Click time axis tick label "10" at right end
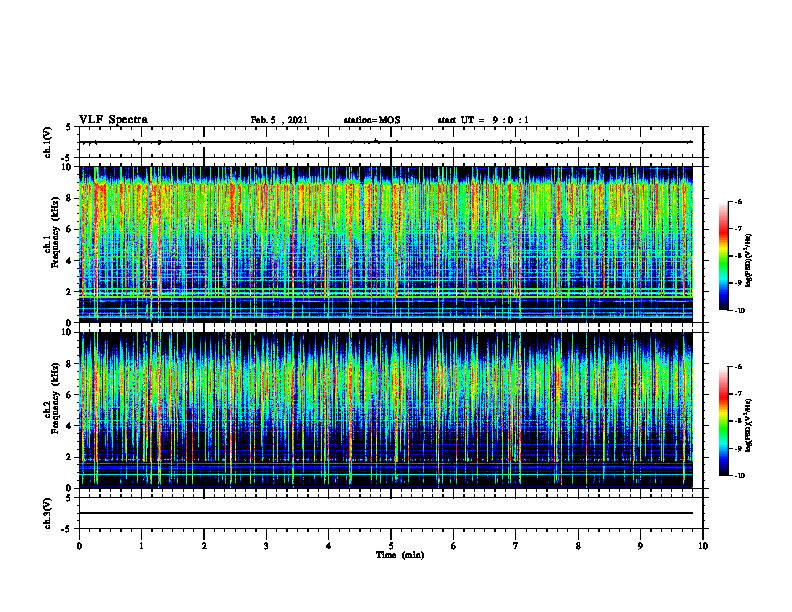 point(703,546)
